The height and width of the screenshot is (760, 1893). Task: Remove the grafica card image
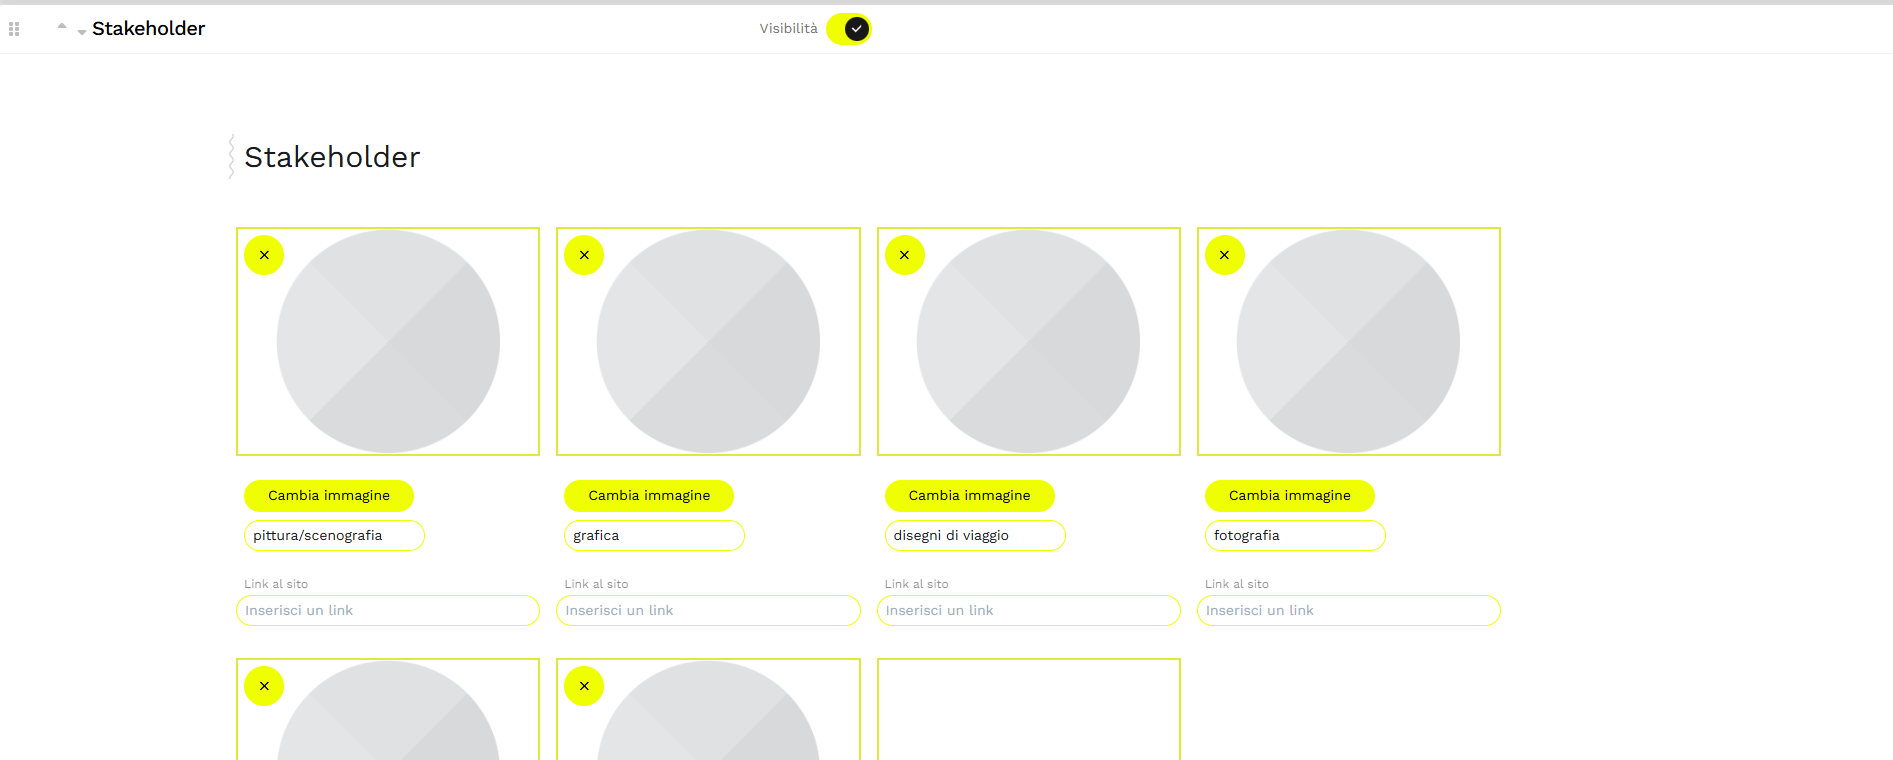point(584,255)
